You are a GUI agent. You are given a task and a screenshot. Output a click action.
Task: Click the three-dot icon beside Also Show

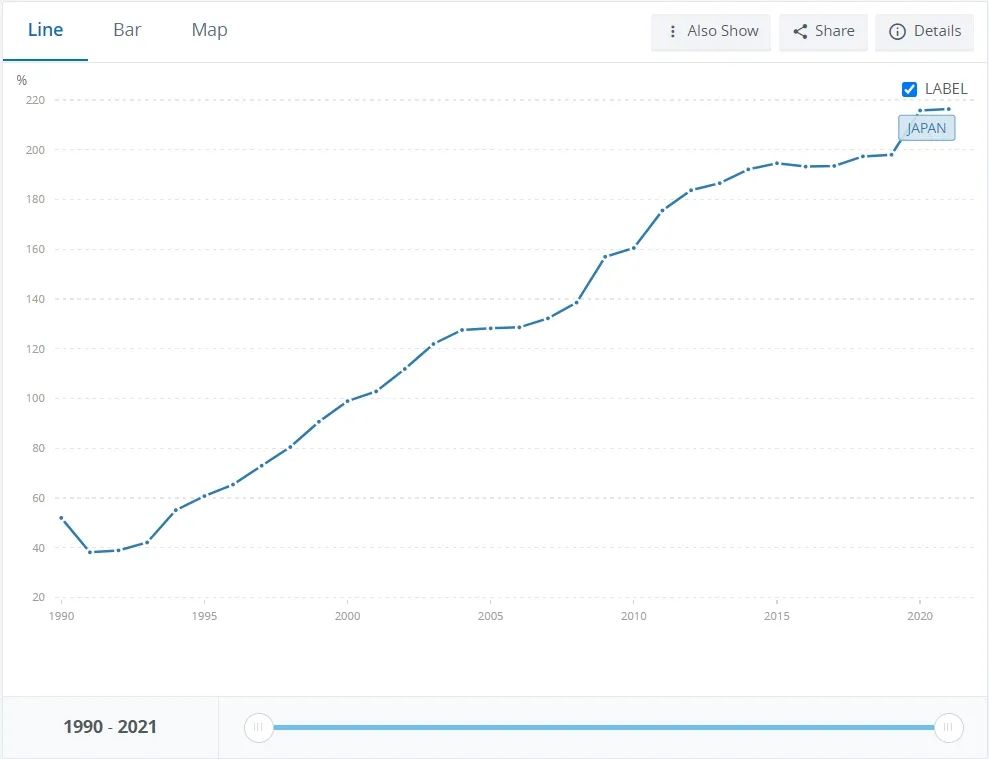coord(673,31)
